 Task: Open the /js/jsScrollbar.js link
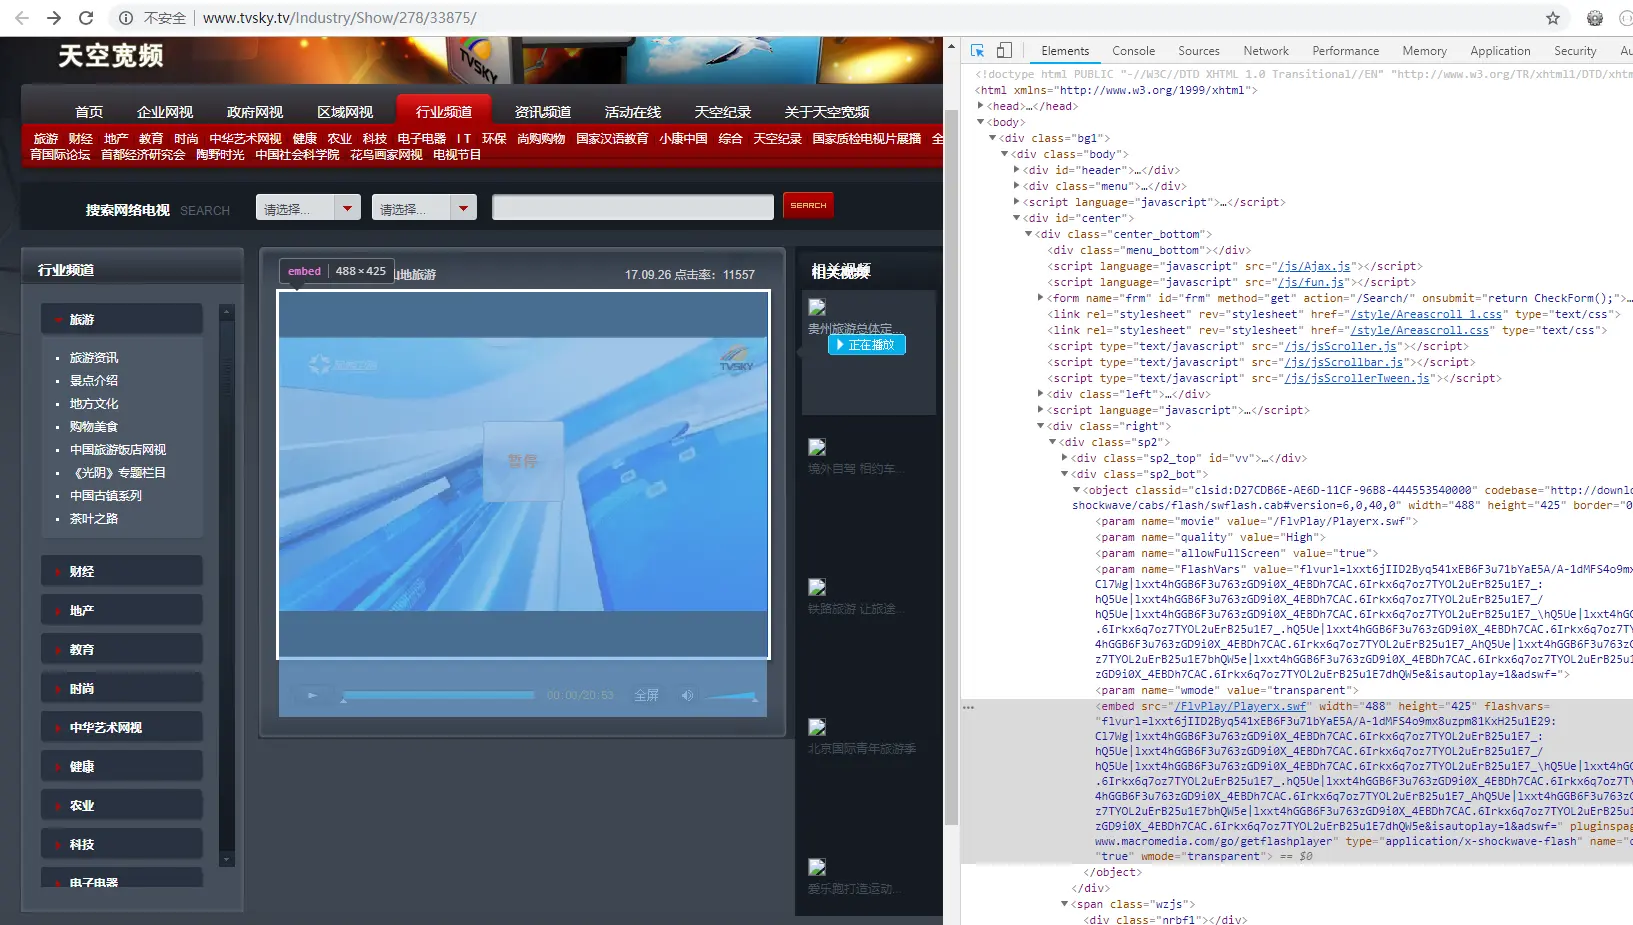point(1345,362)
